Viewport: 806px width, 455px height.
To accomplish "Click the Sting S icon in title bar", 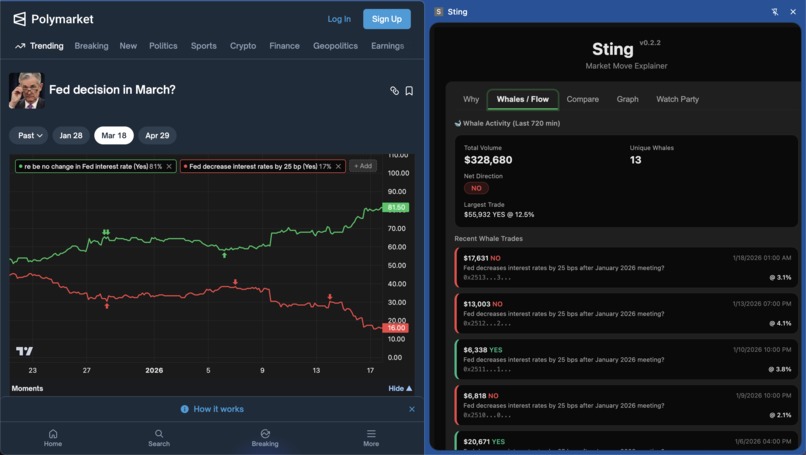I will (438, 11).
